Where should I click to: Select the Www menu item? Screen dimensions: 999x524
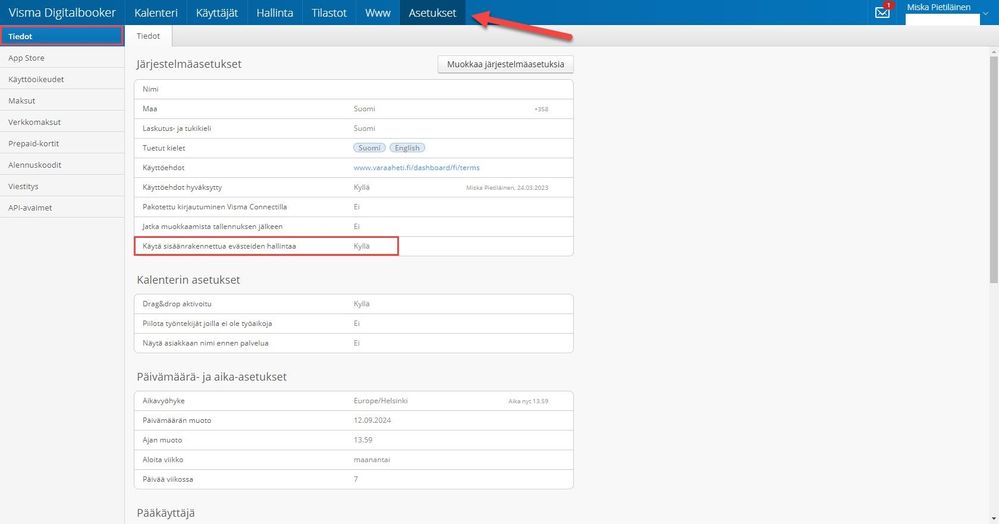click(x=377, y=12)
